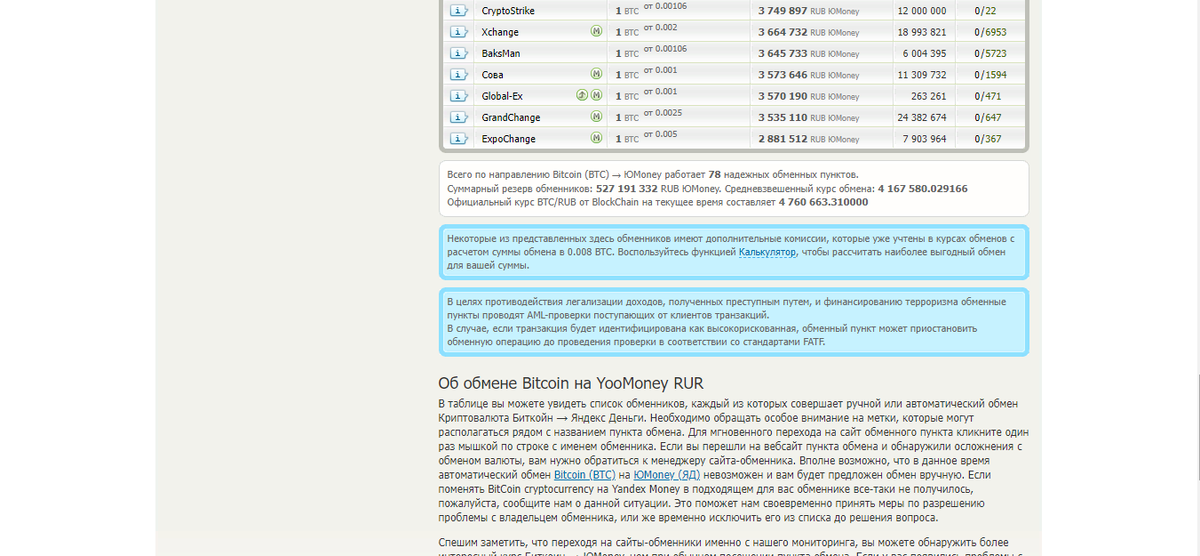Screen dimensions: 1200x556
Task: Click BaksMan rate 3 645 733
Action: pyautogui.click(x=782, y=54)
